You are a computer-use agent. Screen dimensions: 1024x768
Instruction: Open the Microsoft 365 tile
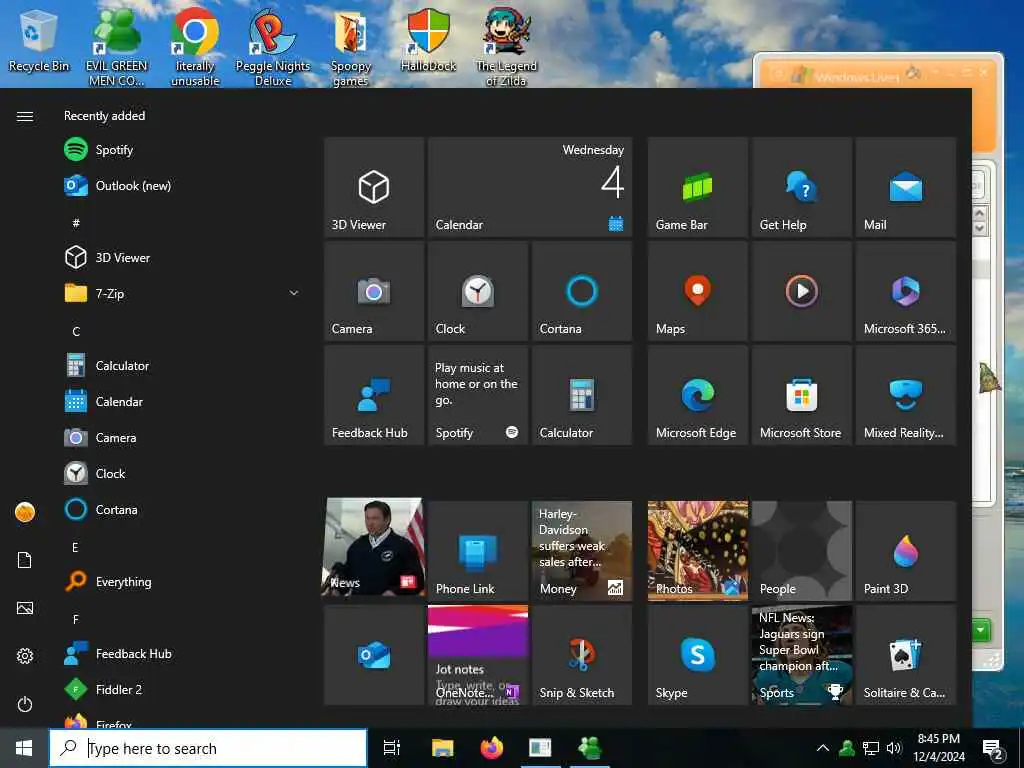click(905, 291)
